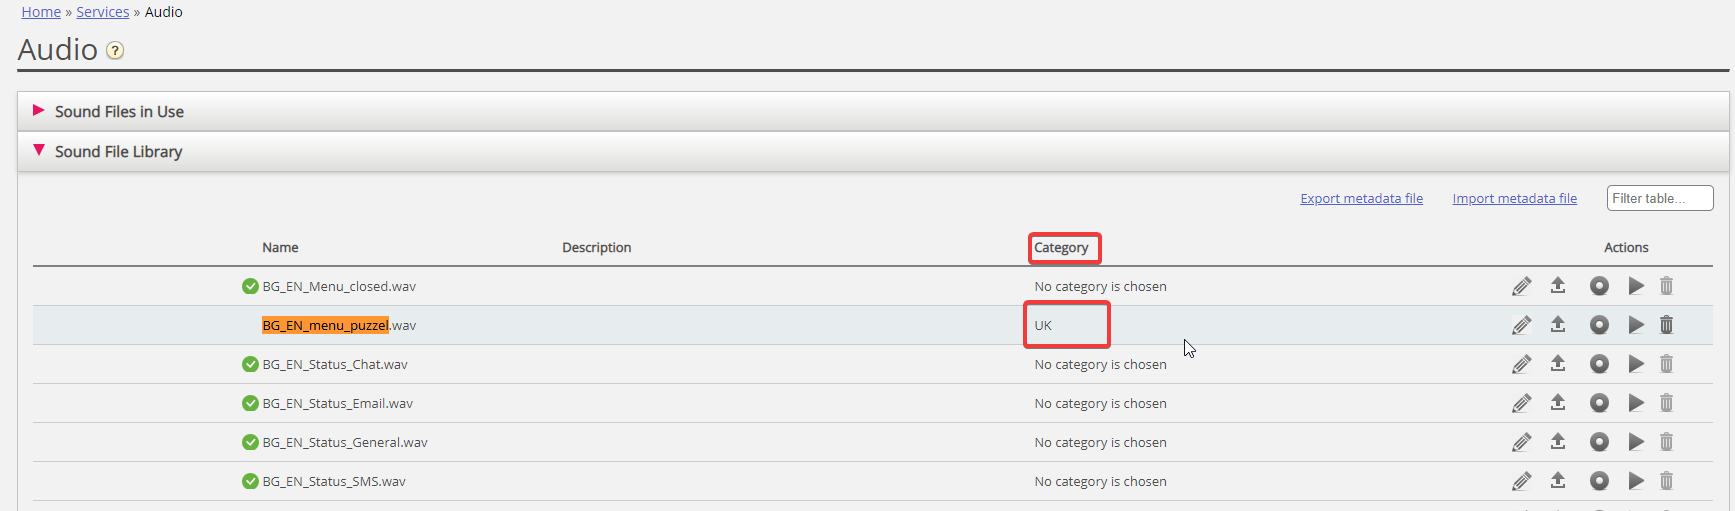Screen dimensions: 1735x511
Task: Edit the BG_EN_Menu_closed.wav file with pencil icon
Action: [x=1521, y=287]
